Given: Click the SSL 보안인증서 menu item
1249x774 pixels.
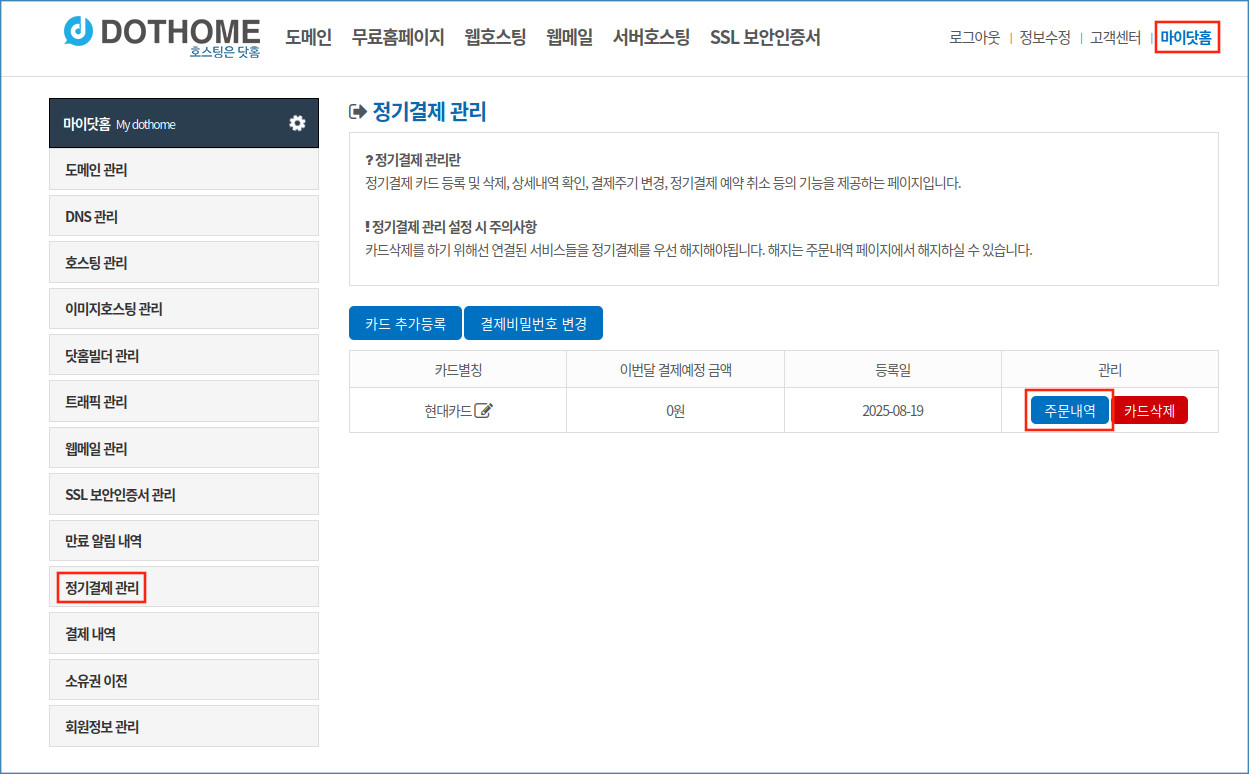Looking at the screenshot, I should [765, 38].
